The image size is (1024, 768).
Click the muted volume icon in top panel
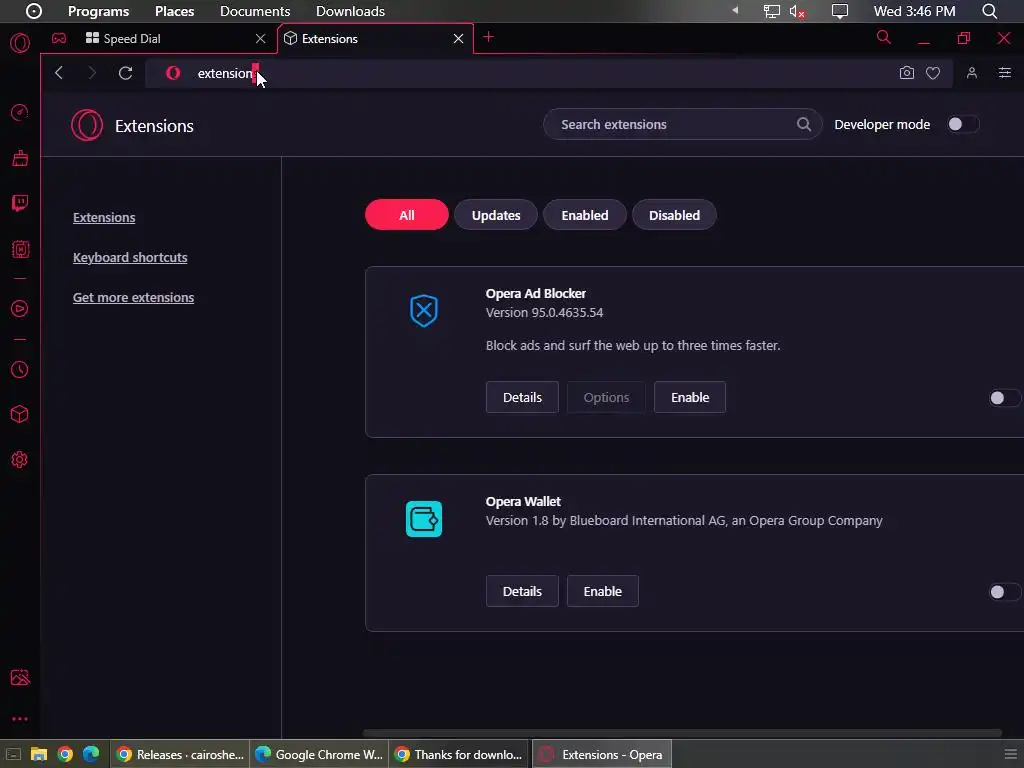click(x=797, y=11)
